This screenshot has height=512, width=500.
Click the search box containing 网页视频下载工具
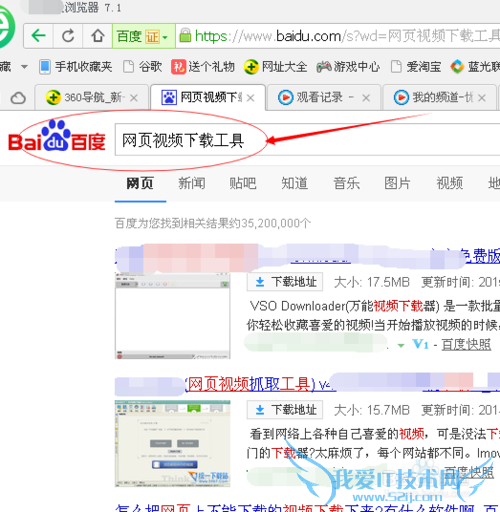(x=307, y=140)
